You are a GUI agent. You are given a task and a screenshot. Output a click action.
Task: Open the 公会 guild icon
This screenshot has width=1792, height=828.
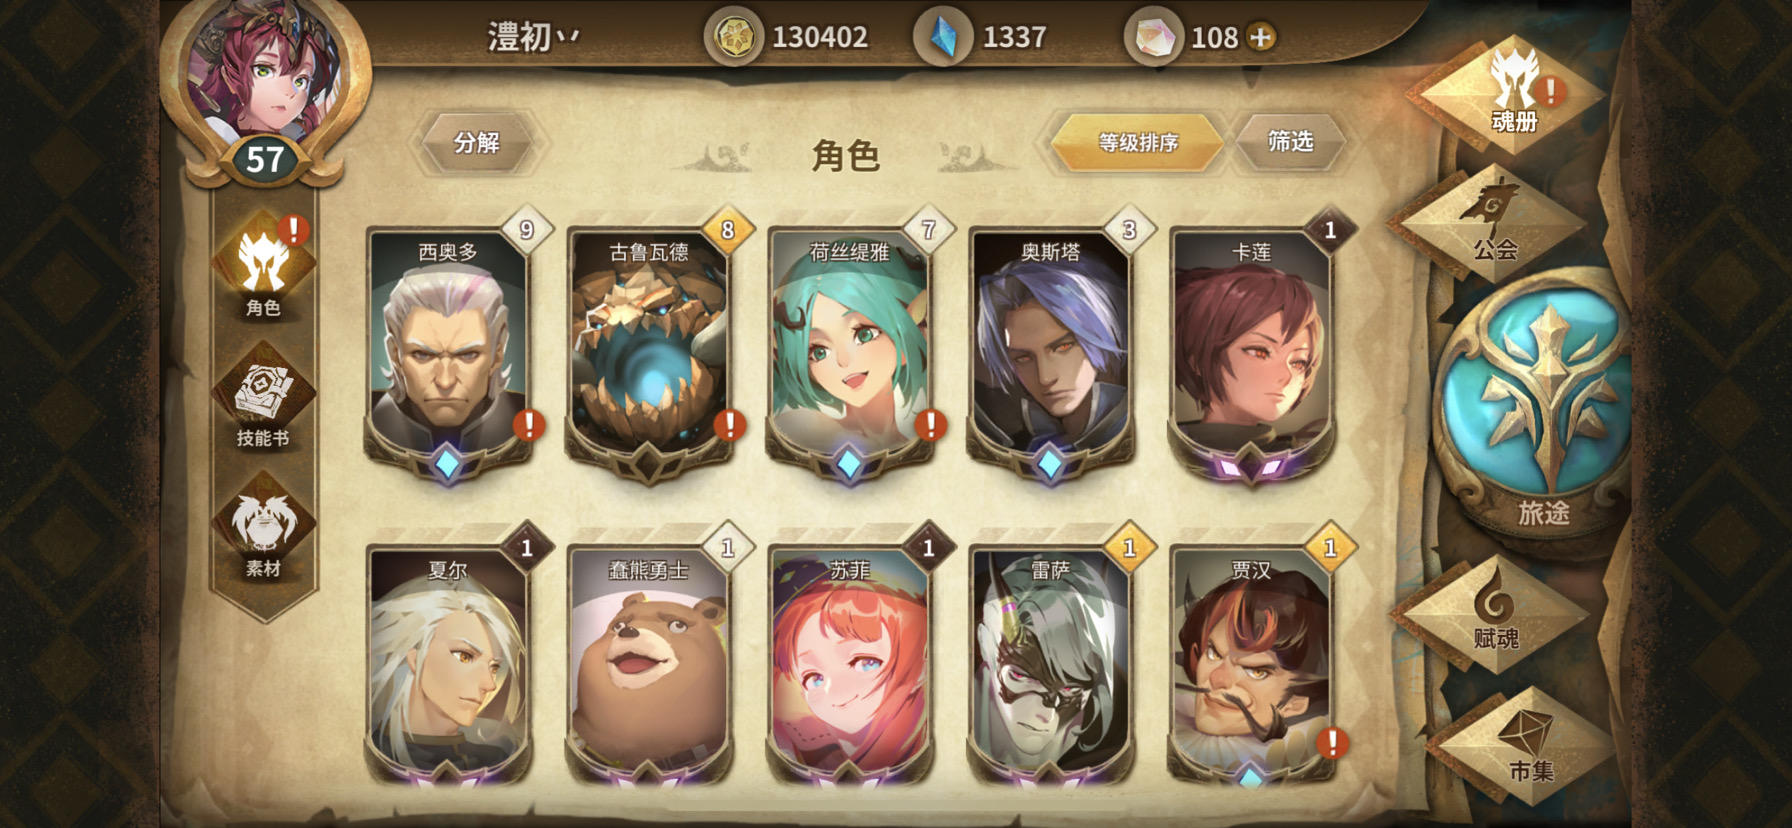click(1494, 222)
